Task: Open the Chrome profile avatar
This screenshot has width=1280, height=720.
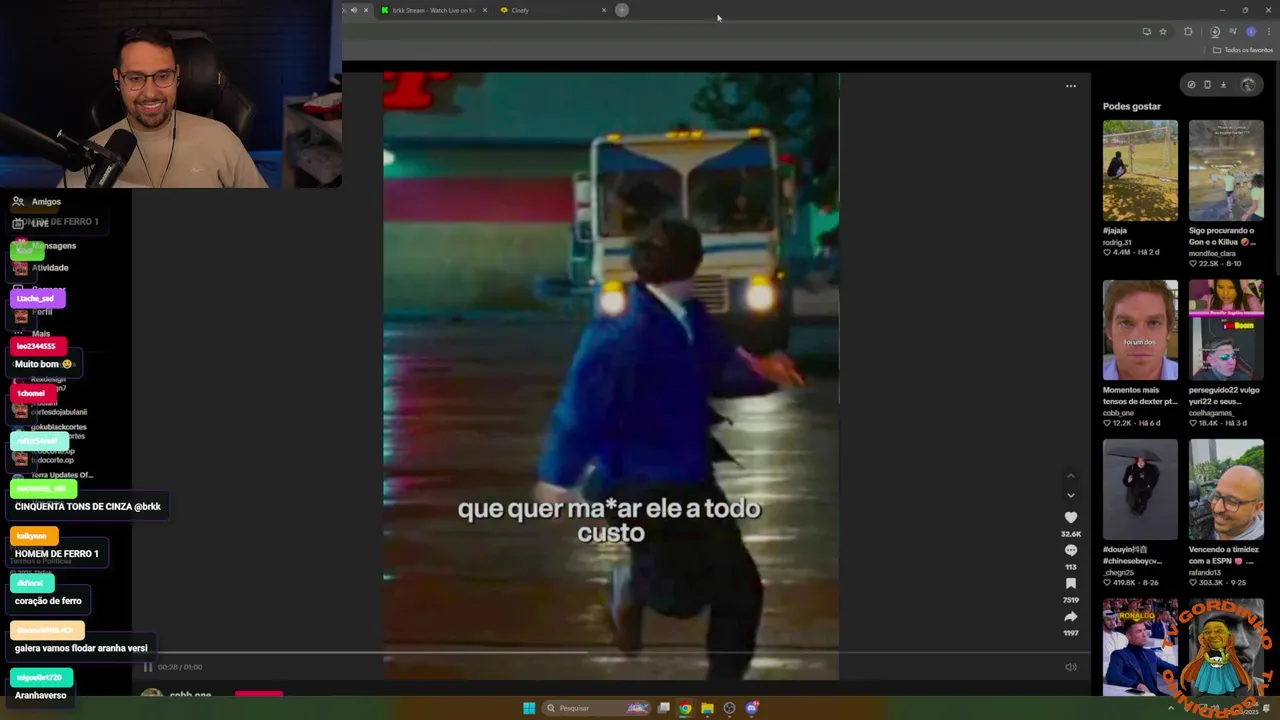Action: (1251, 31)
